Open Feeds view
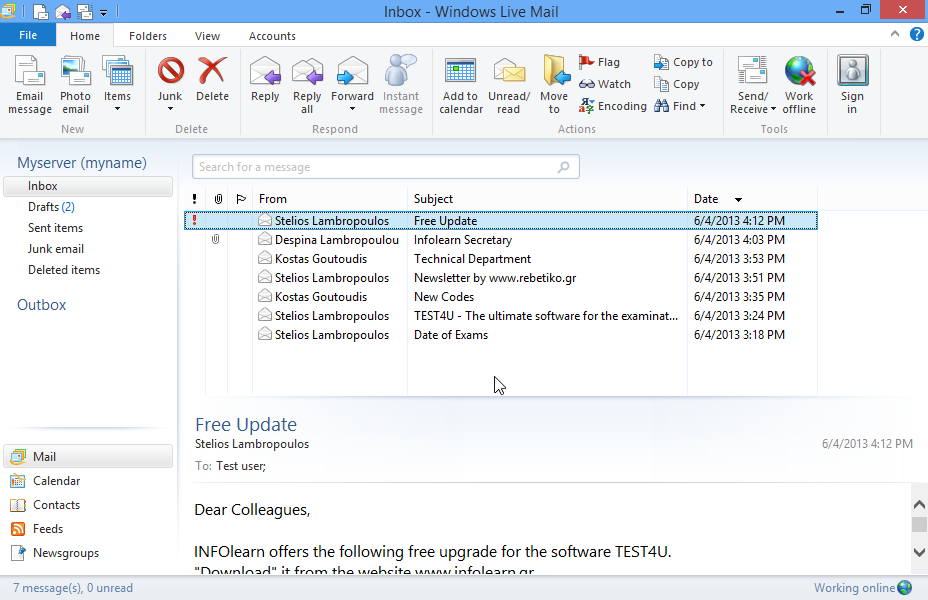 (x=37, y=529)
